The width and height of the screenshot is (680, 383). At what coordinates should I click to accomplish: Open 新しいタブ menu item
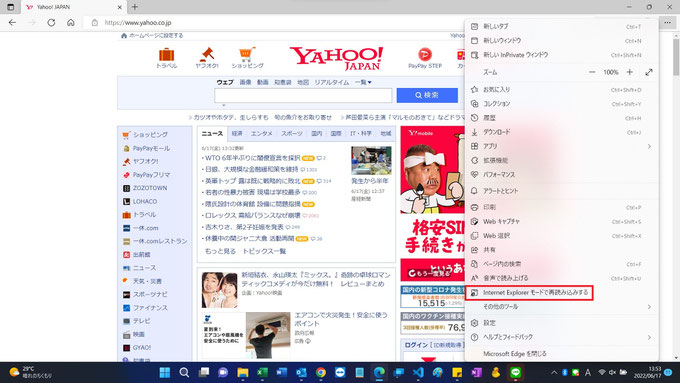562,26
